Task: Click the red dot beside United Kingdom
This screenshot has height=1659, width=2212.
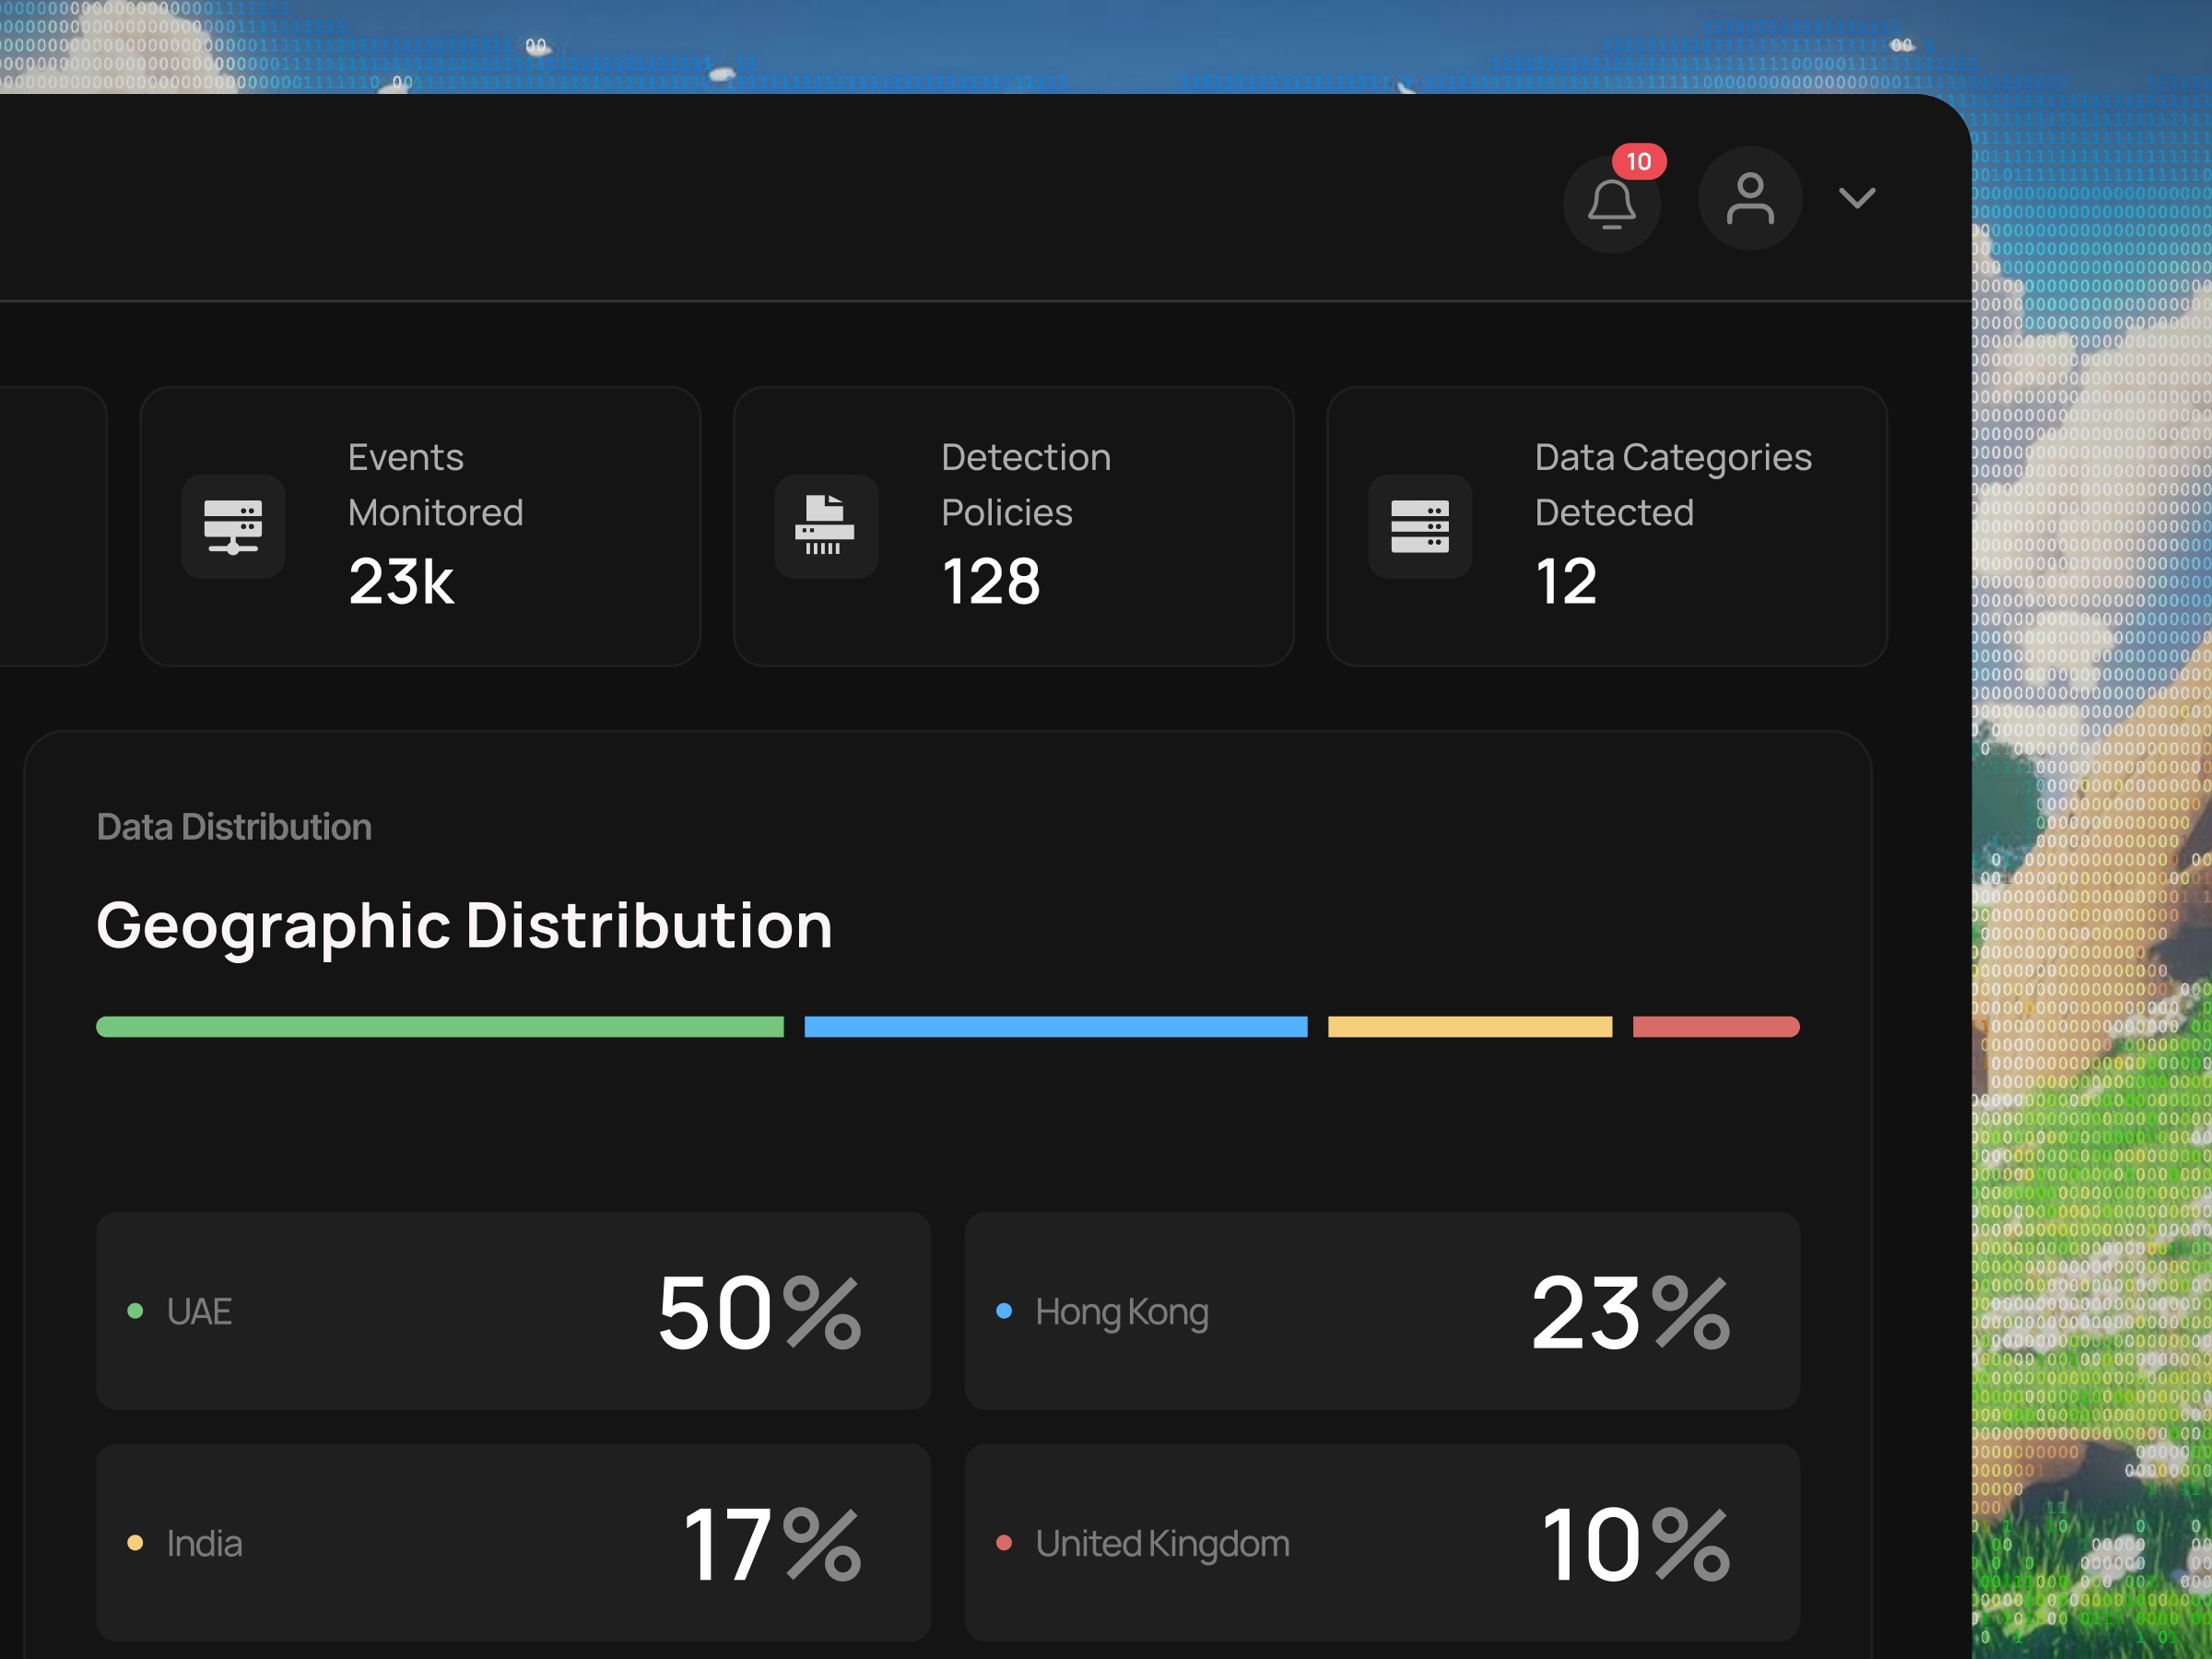Action: pyautogui.click(x=1004, y=1543)
